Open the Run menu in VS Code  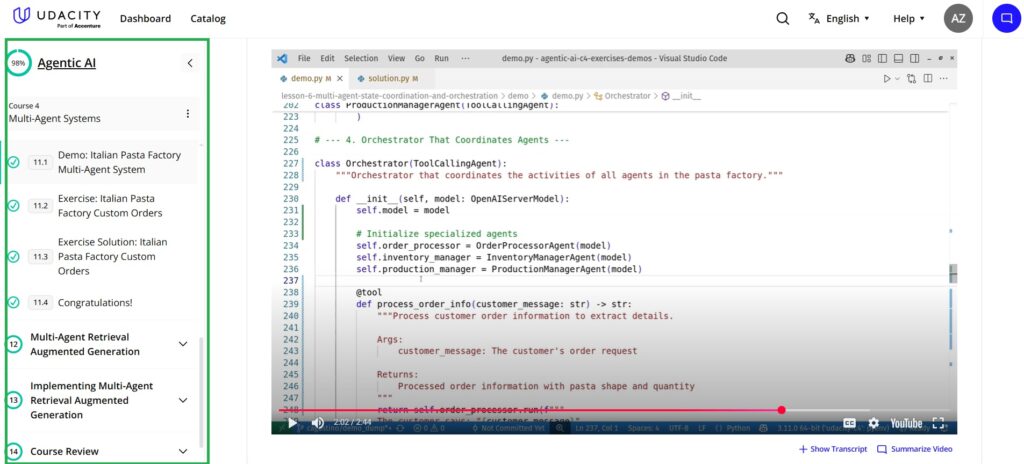click(441, 58)
